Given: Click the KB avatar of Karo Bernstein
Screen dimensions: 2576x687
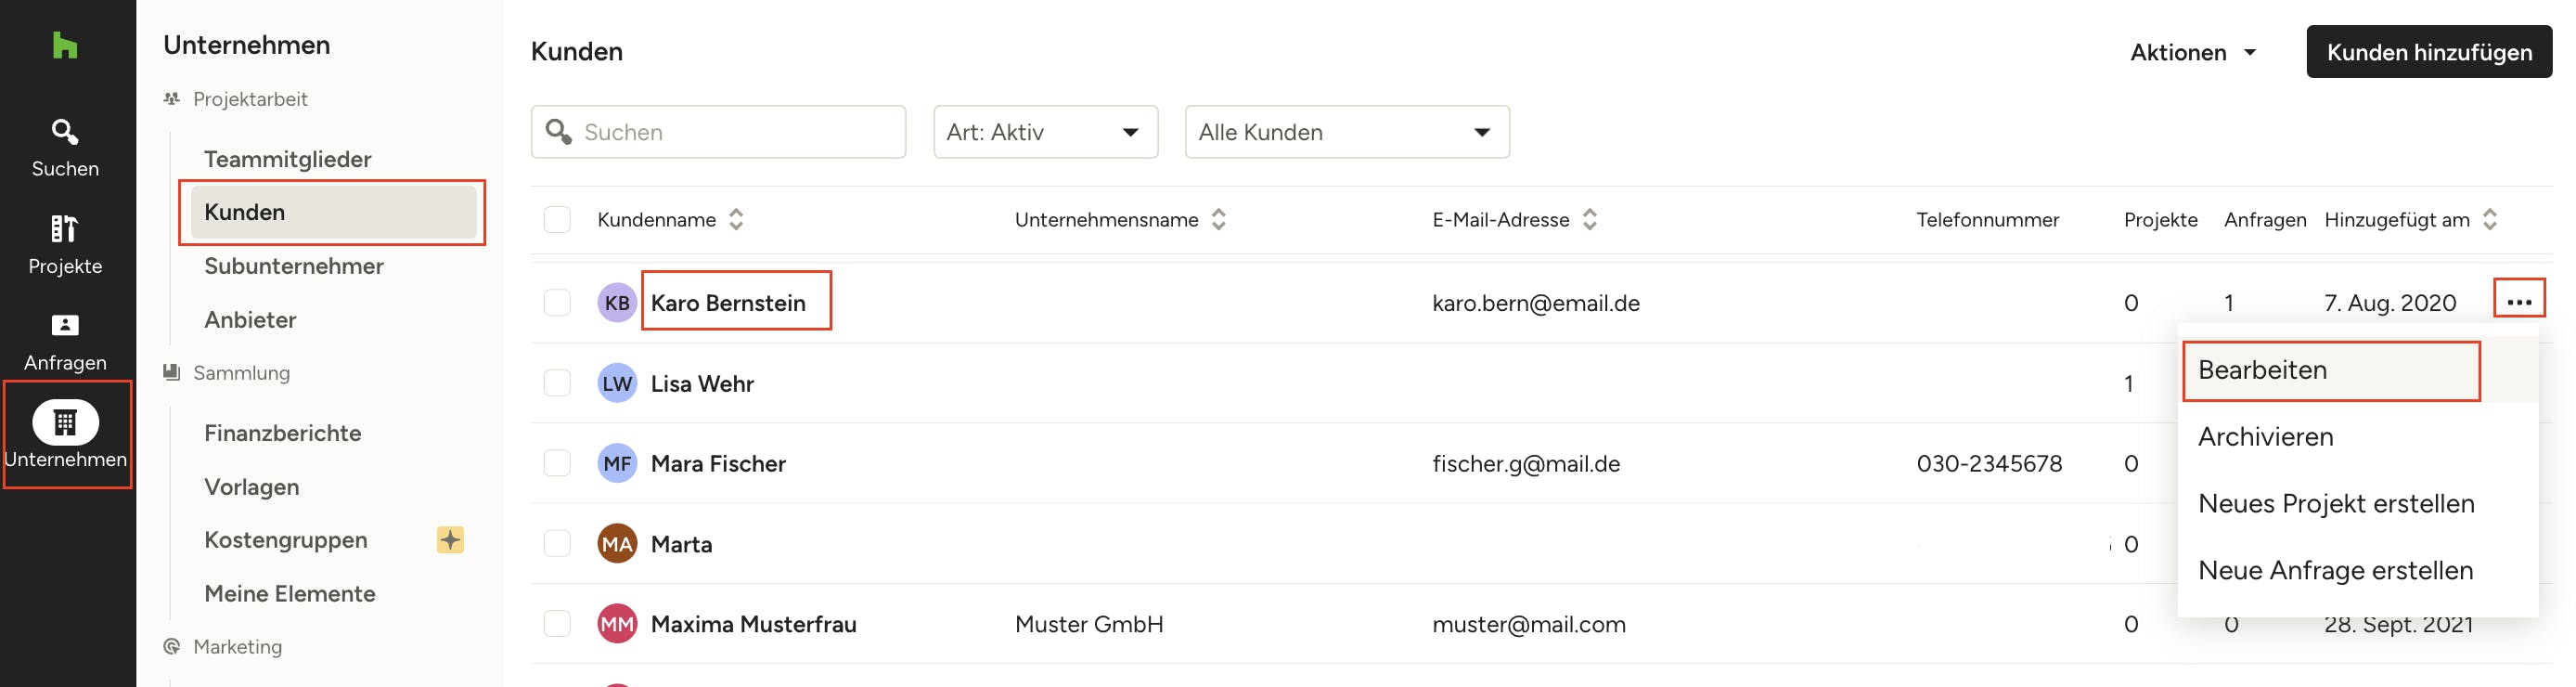Looking at the screenshot, I should pos(616,303).
